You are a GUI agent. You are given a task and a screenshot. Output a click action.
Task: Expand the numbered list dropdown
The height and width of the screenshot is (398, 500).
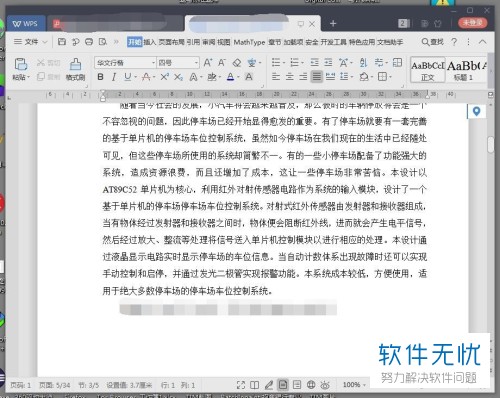point(302,63)
